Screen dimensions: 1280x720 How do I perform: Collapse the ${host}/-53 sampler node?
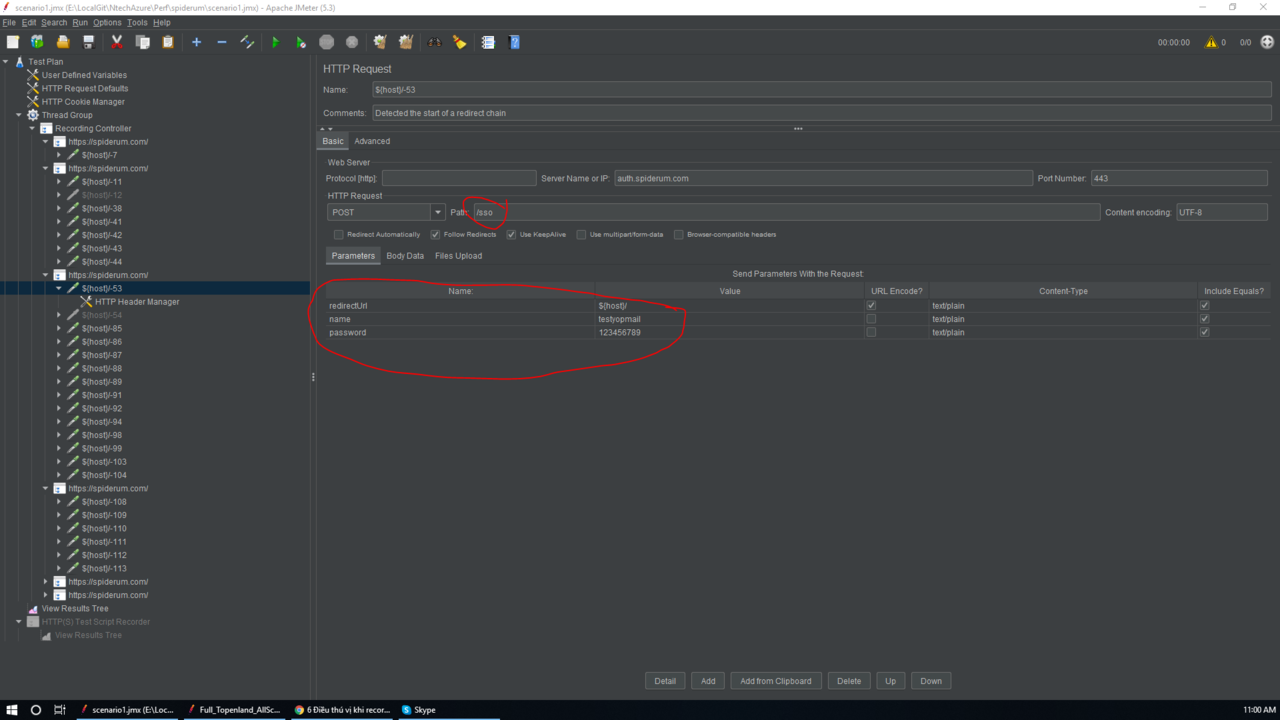tap(59, 288)
